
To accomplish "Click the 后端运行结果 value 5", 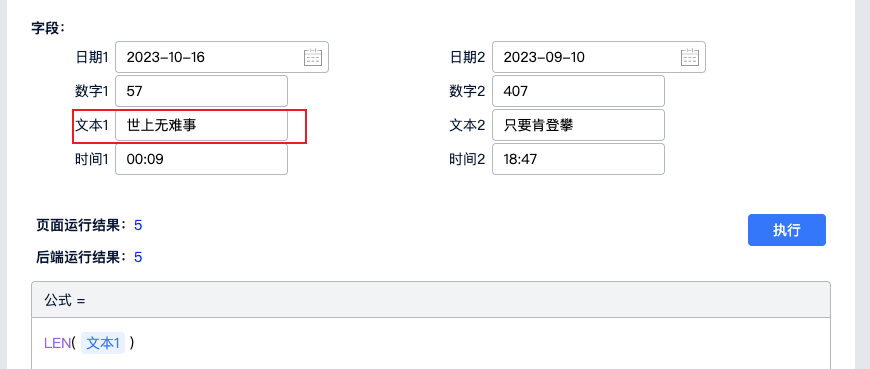I will coord(138,257).
